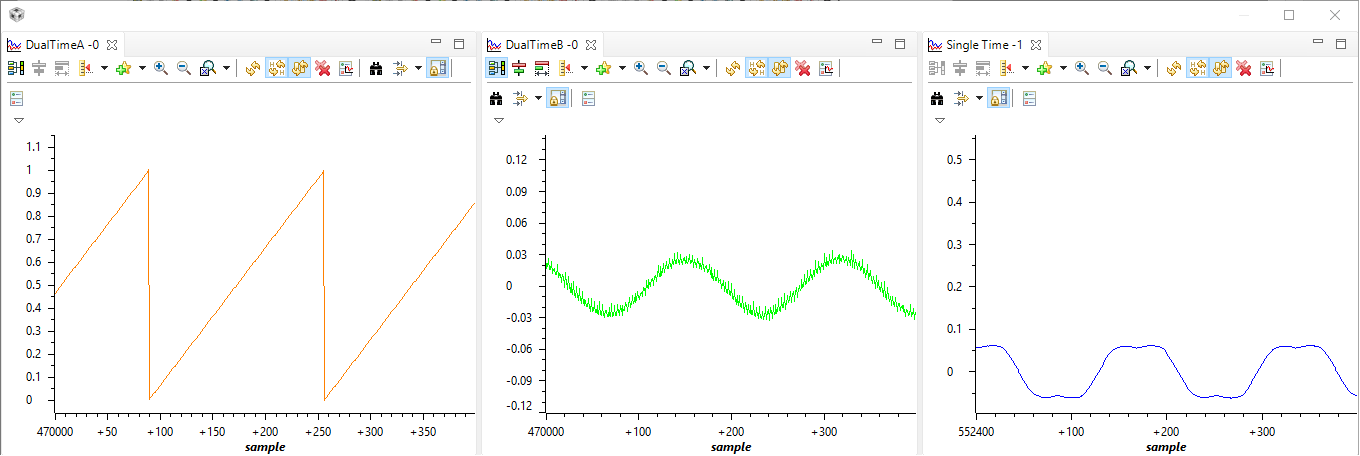Image resolution: width=1360 pixels, height=456 pixels.
Task: Open graph properties icon in DualTimeB toolbar
Action: [x=826, y=68]
